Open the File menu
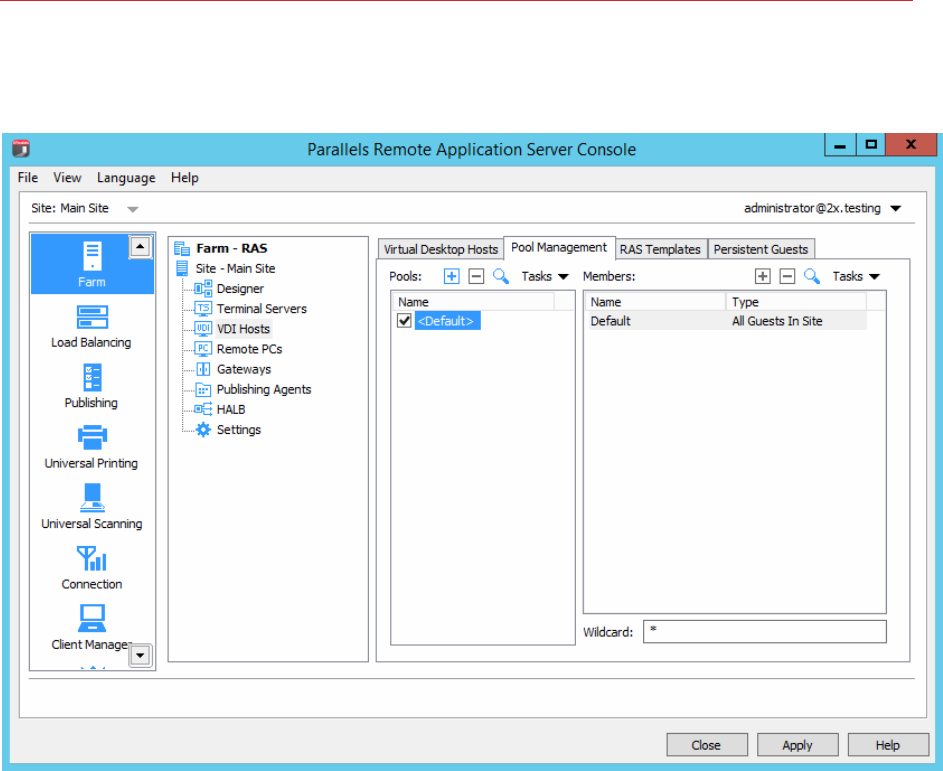 click(28, 177)
